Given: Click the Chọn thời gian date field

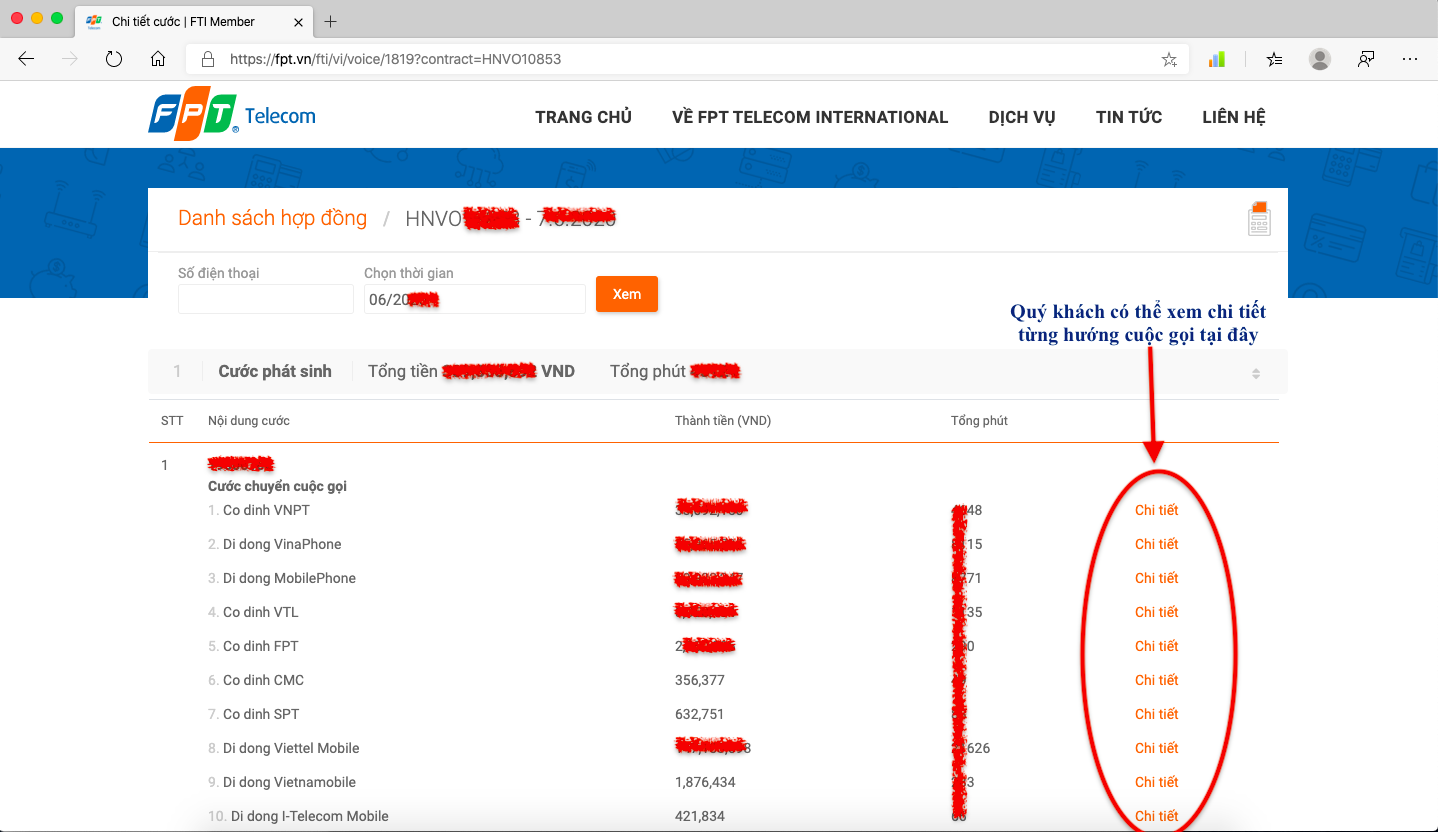Looking at the screenshot, I should tap(475, 299).
